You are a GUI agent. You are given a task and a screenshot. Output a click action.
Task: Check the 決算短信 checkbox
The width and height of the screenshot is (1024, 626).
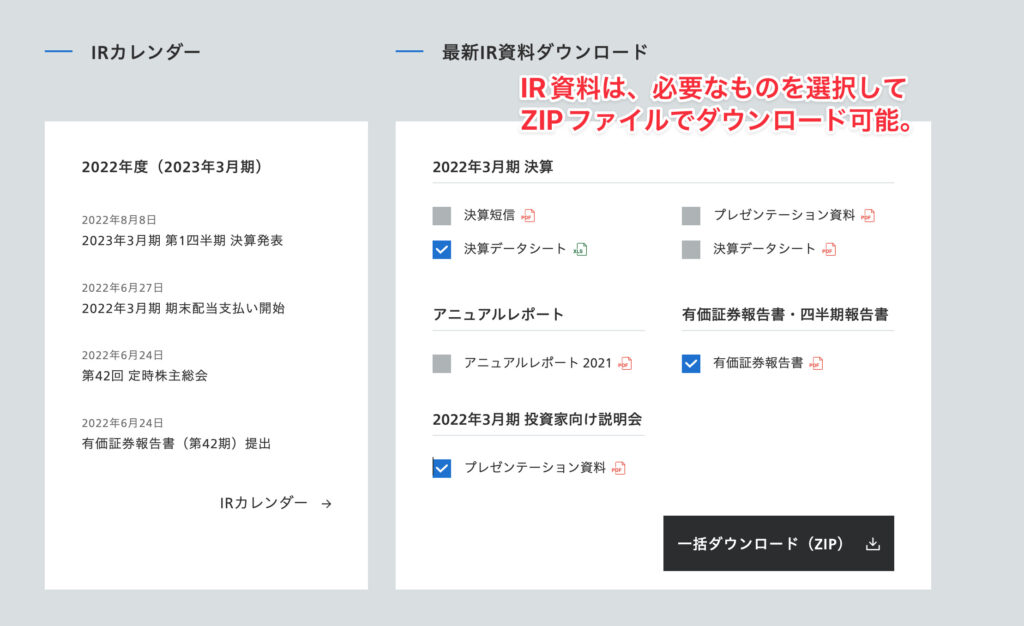point(442,216)
